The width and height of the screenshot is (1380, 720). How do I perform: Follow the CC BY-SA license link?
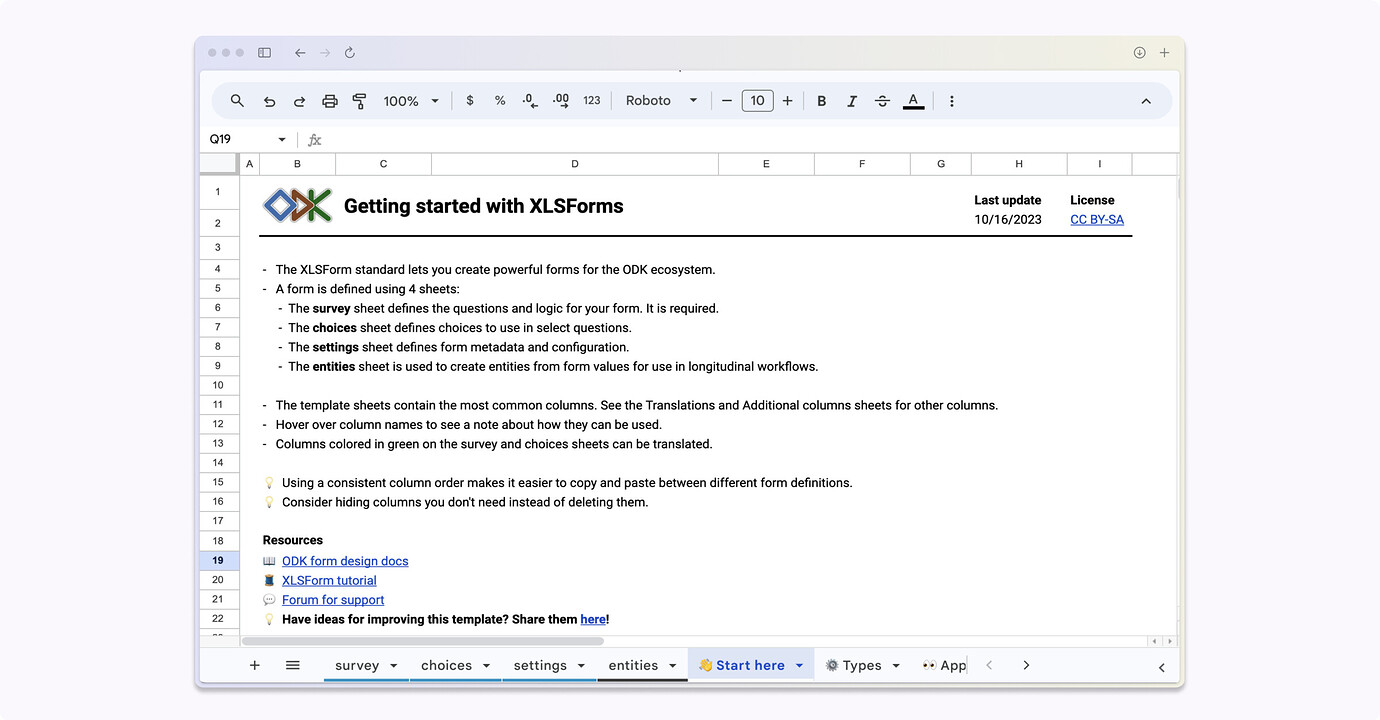point(1097,220)
